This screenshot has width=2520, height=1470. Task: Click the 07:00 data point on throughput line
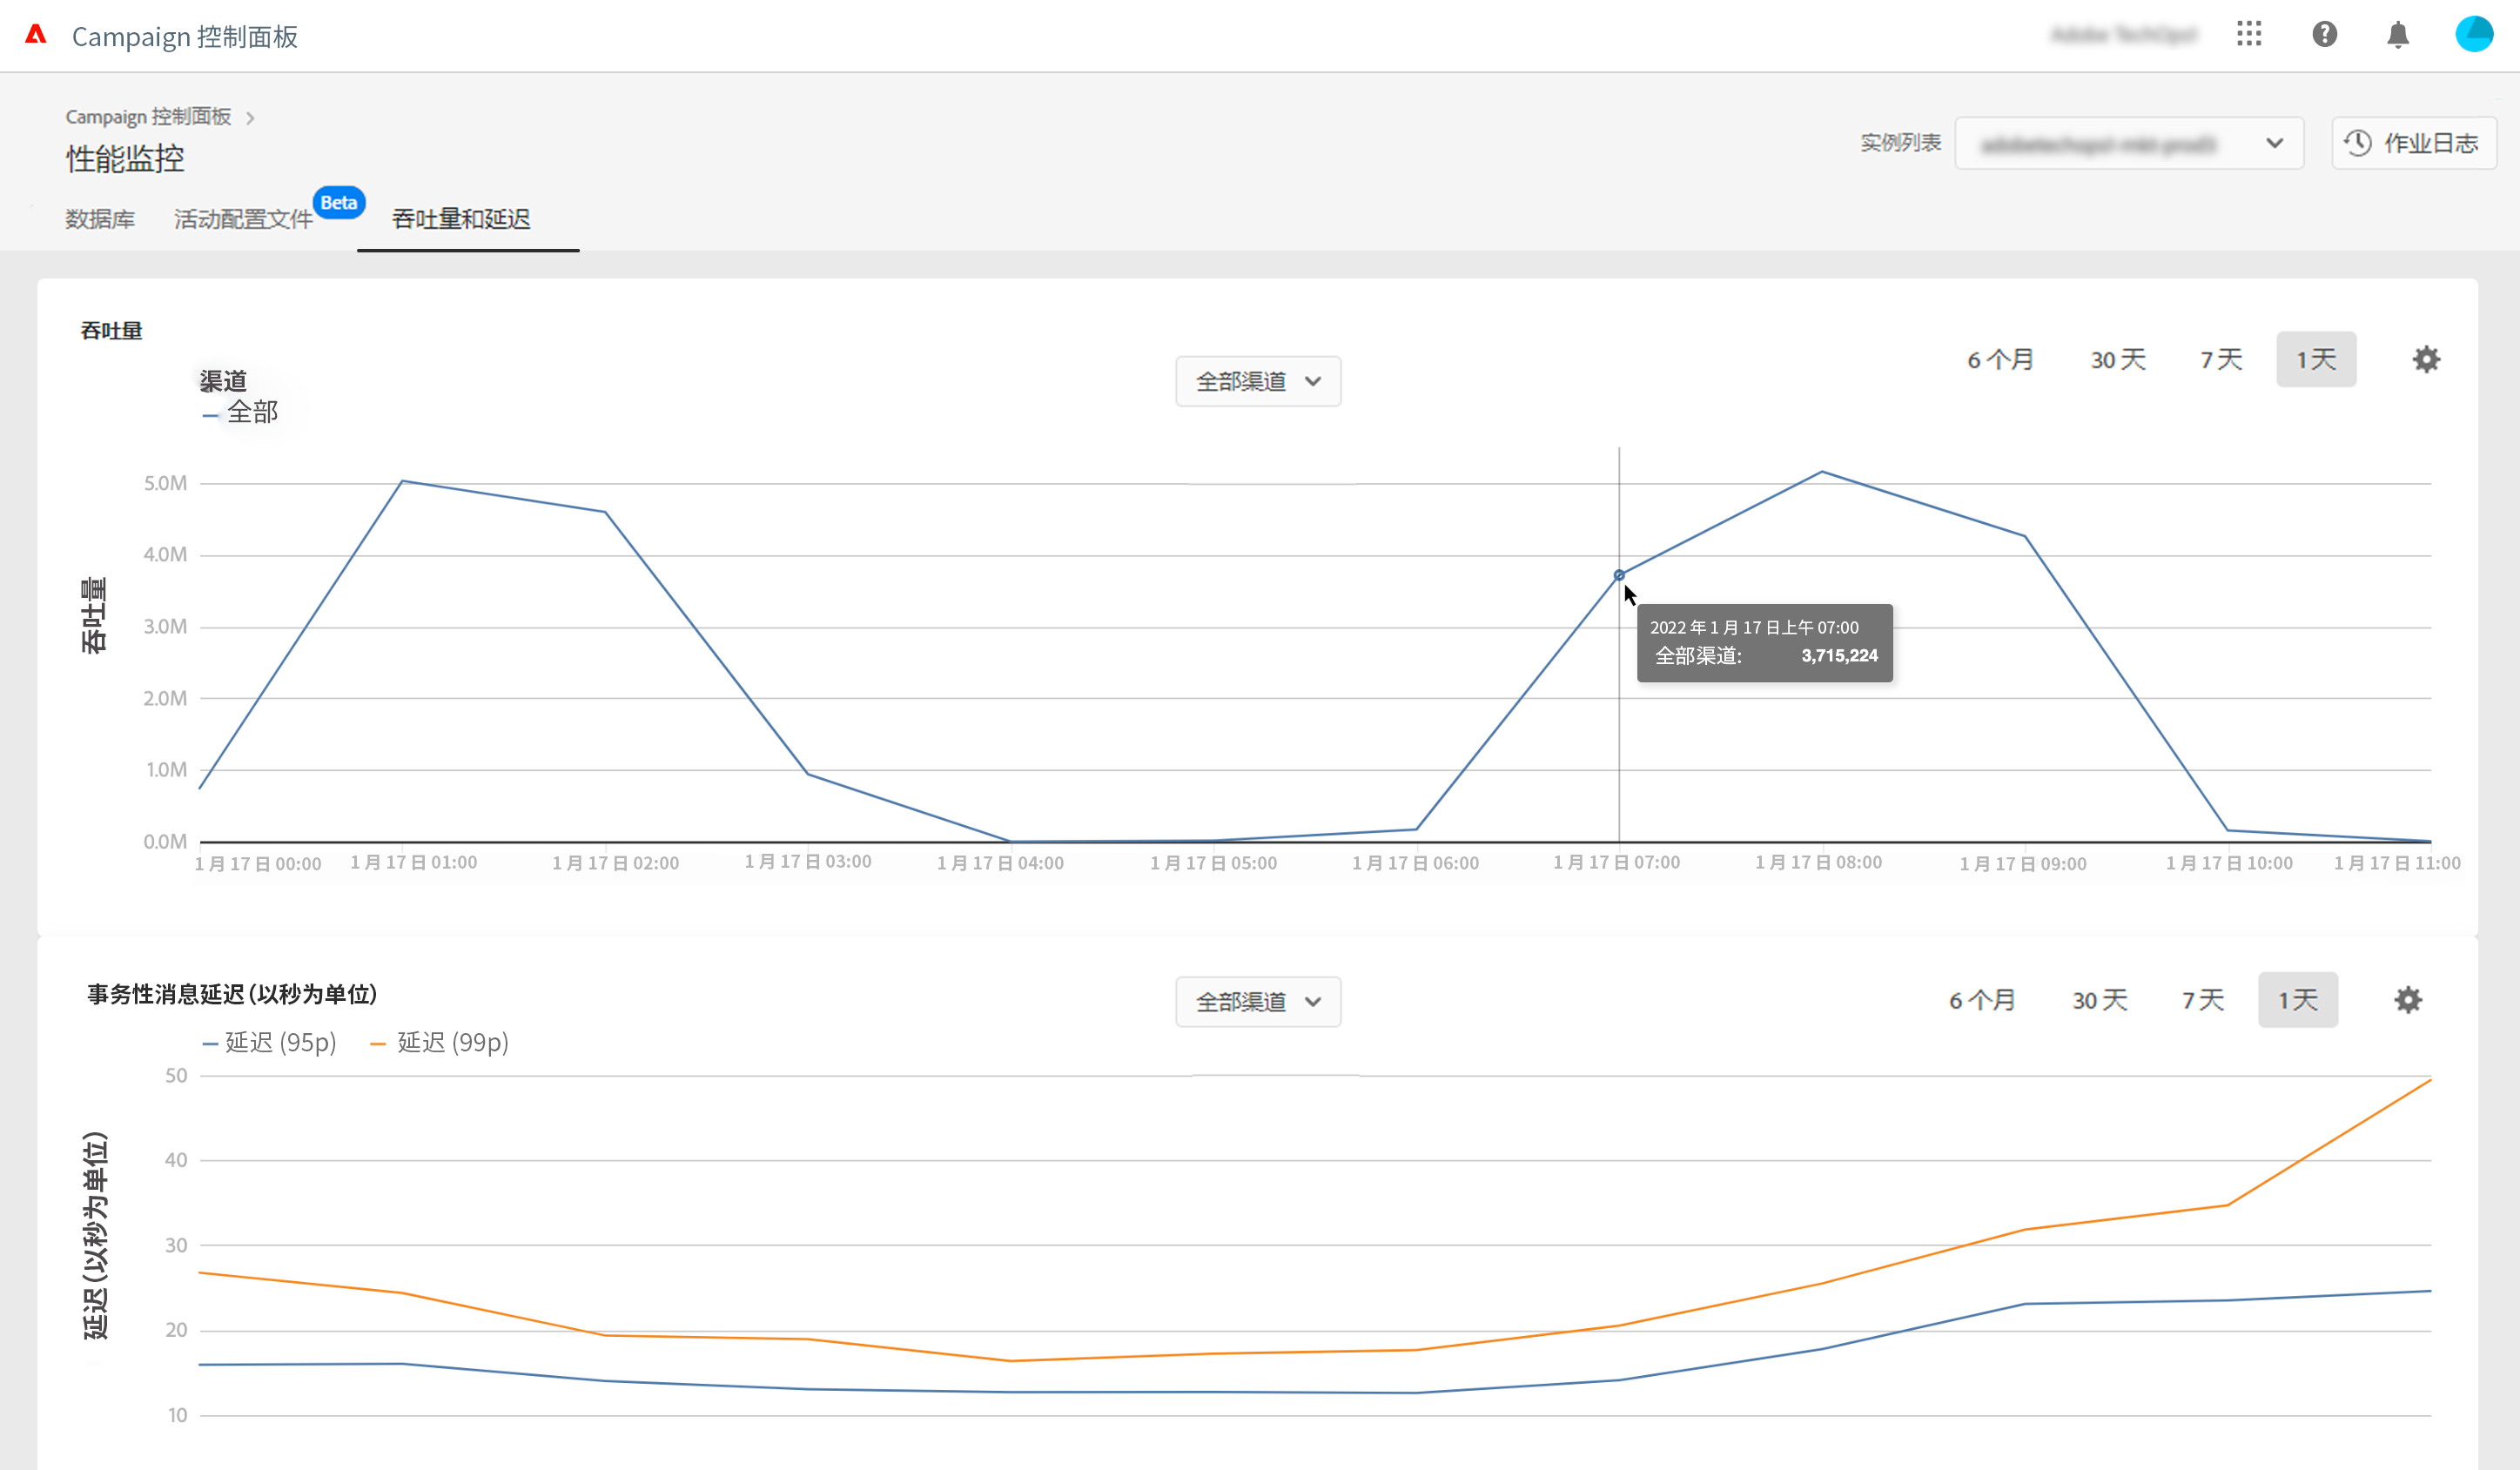point(1619,575)
